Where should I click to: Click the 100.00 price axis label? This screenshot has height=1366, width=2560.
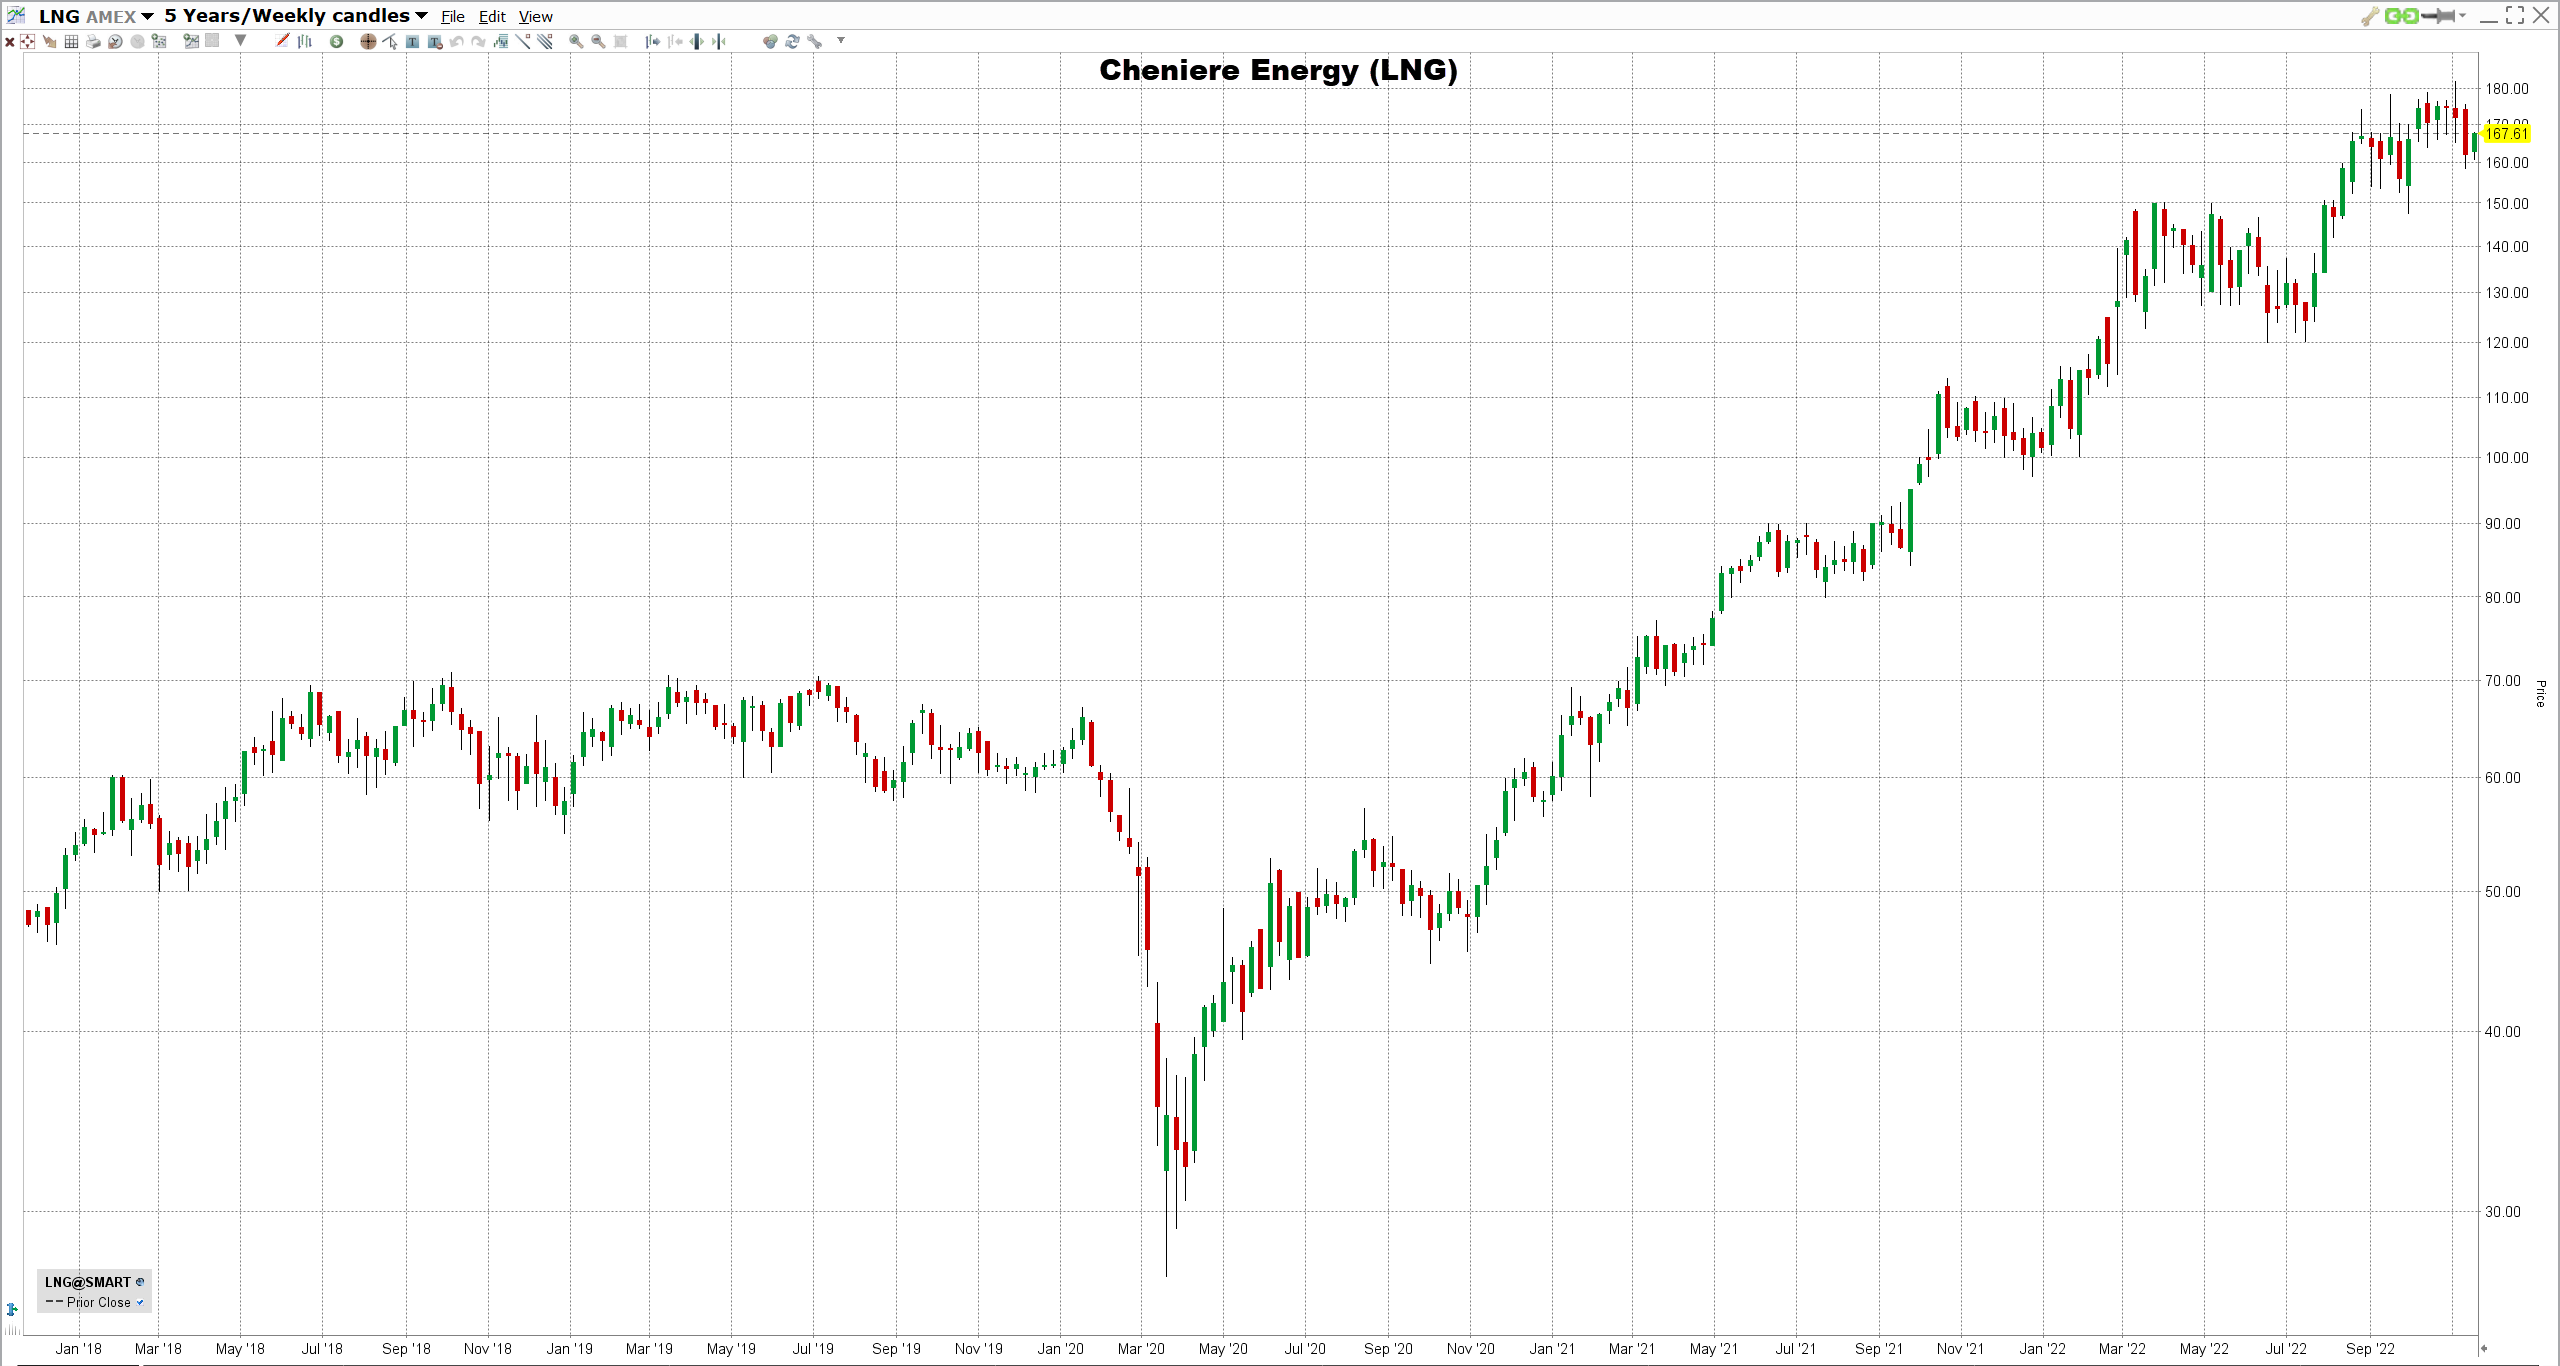(x=2507, y=458)
